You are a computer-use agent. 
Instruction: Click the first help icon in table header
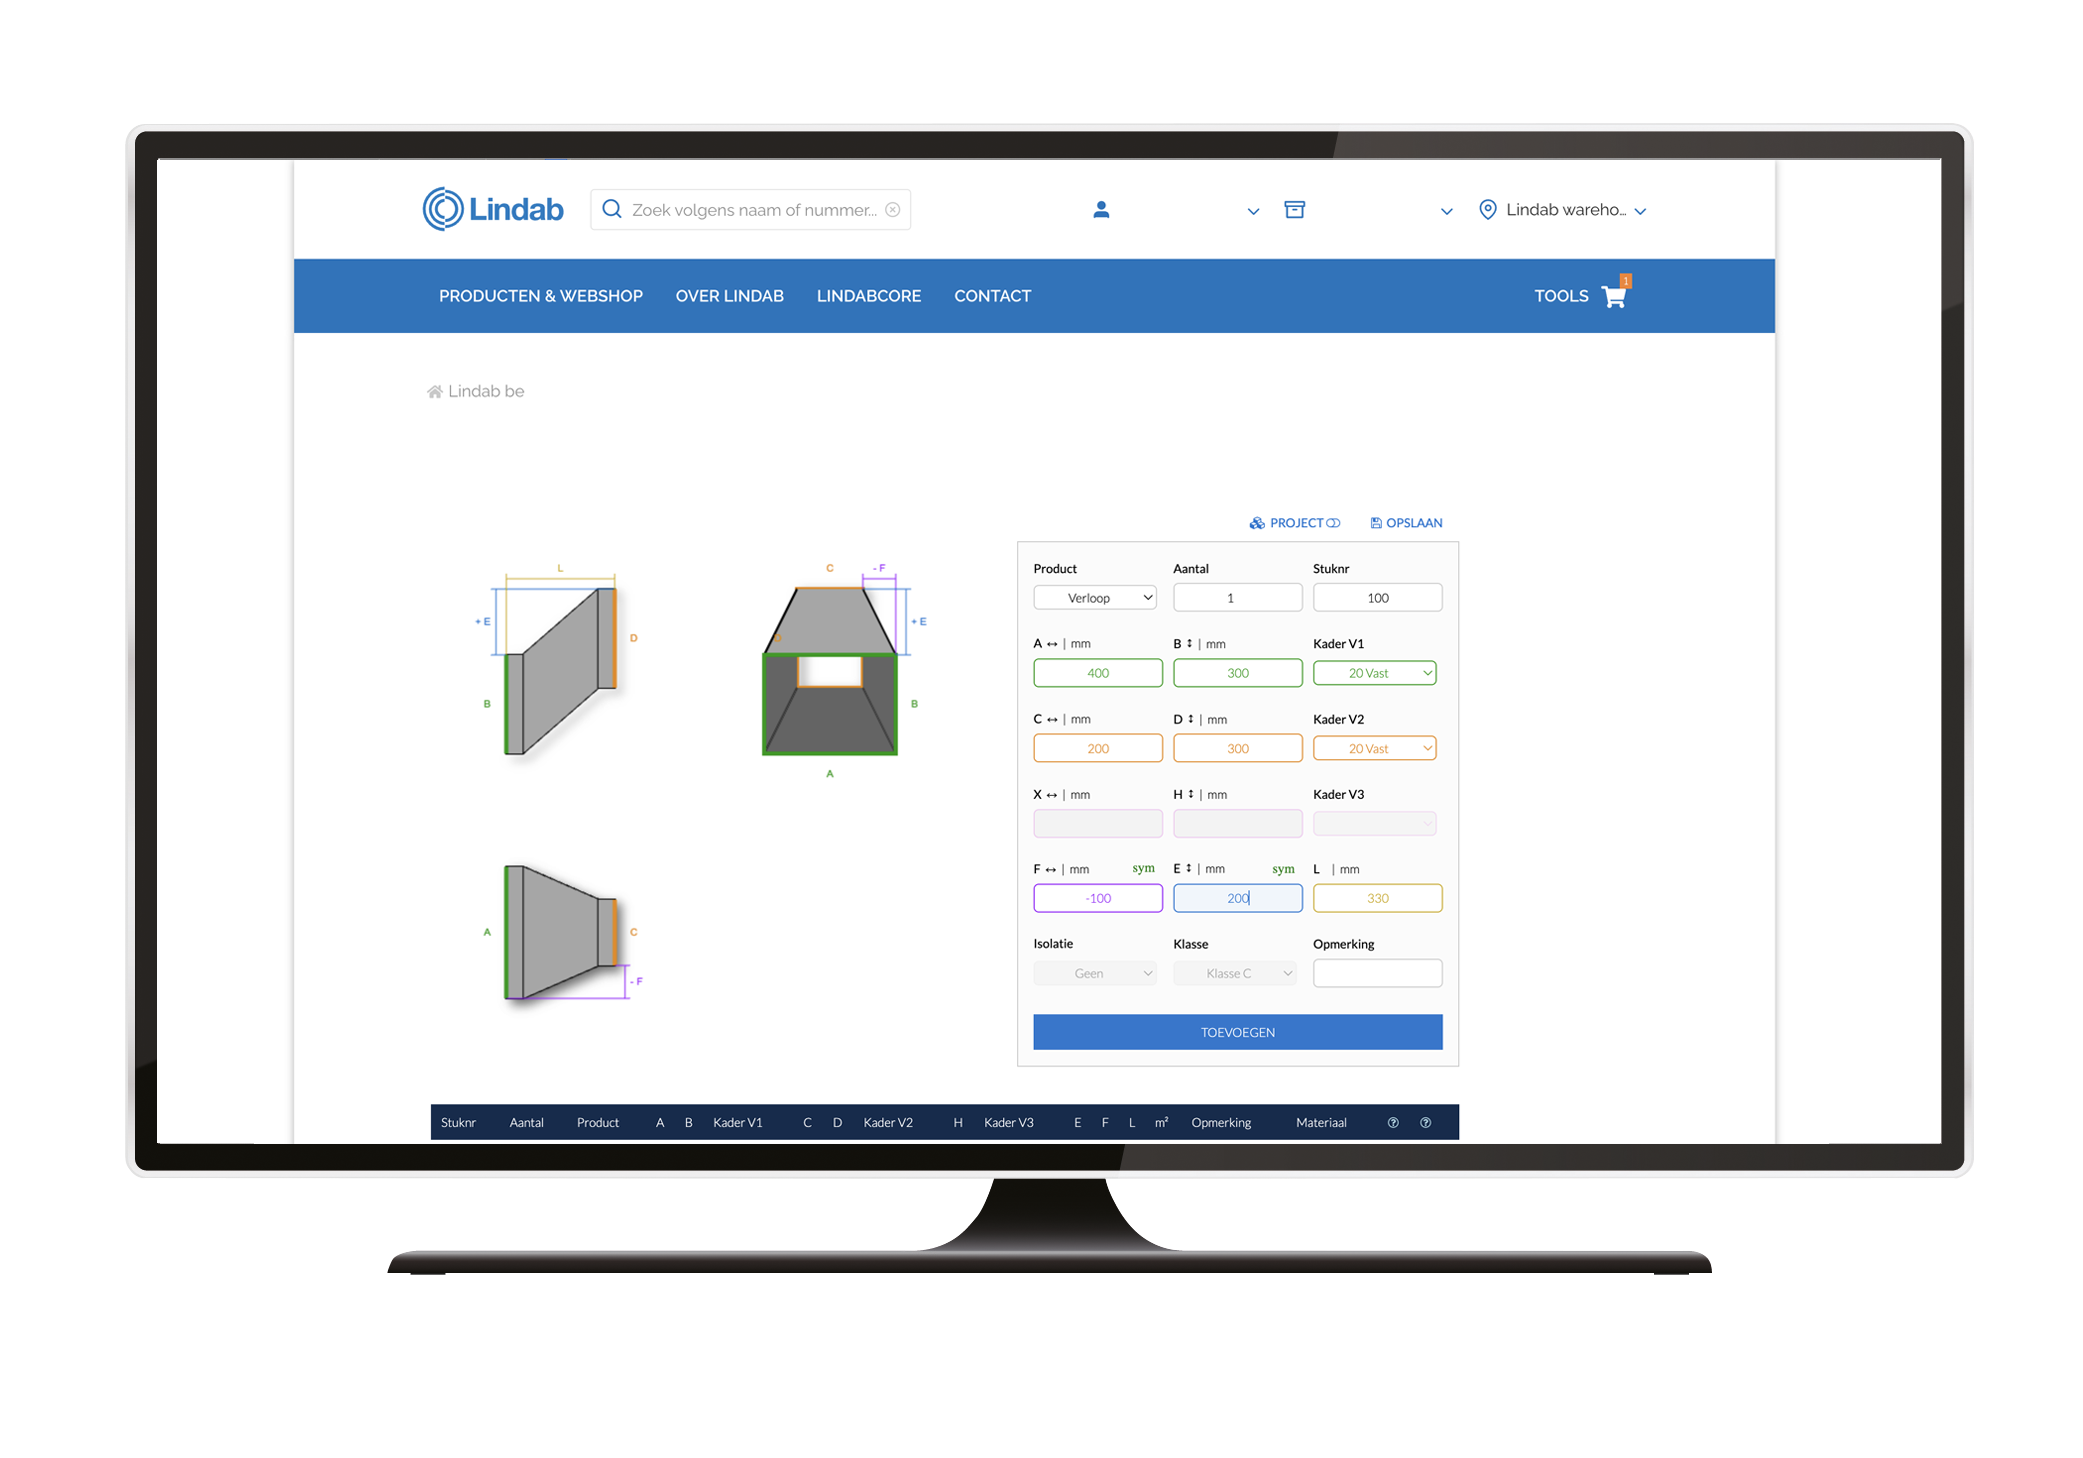click(x=1393, y=1123)
